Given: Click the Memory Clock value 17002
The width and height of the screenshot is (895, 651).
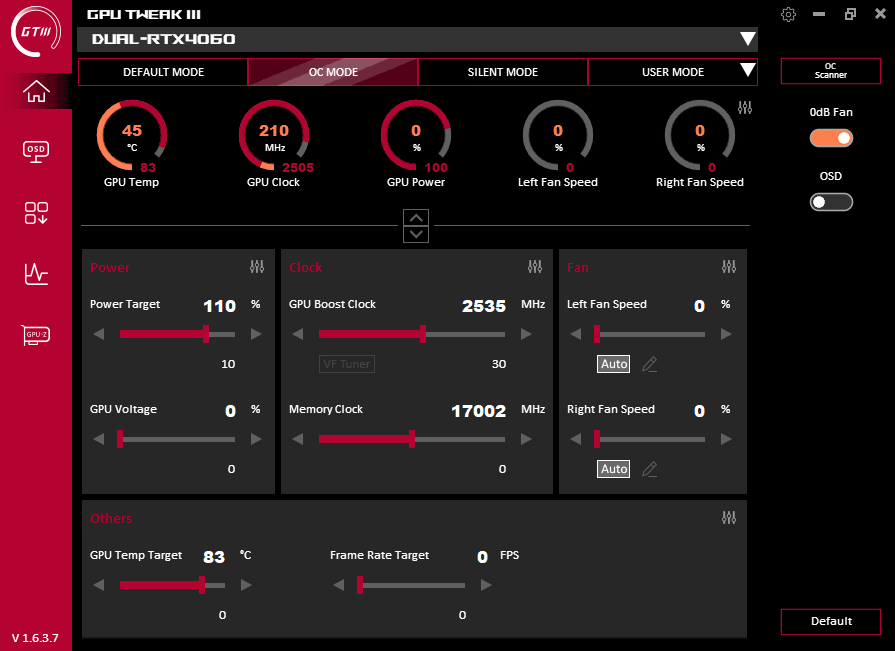Looking at the screenshot, I should click(478, 411).
